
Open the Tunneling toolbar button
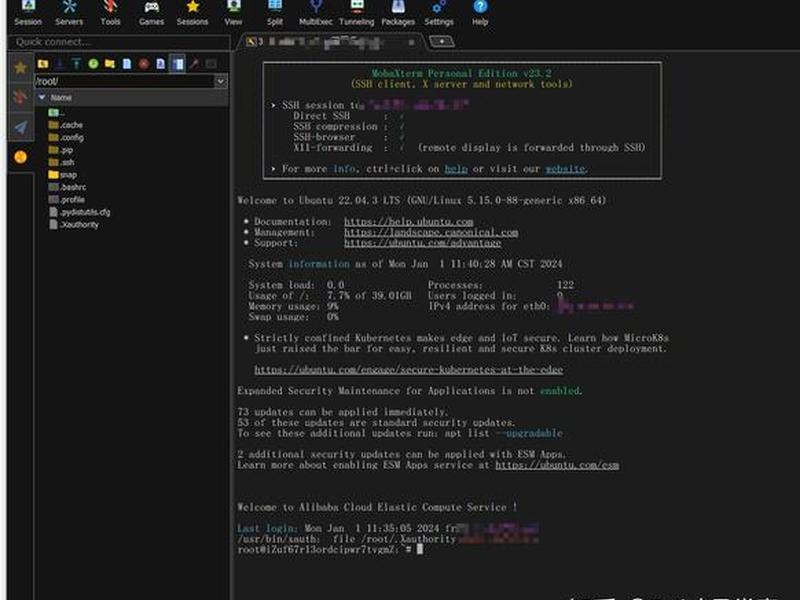pyautogui.click(x=357, y=13)
